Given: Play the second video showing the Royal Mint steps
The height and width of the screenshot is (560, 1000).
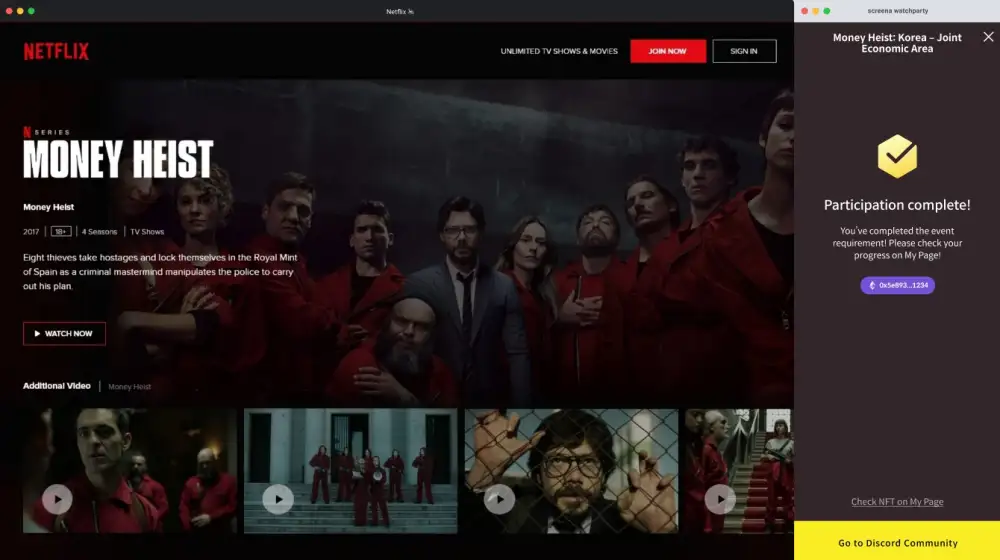Looking at the screenshot, I should [278, 499].
